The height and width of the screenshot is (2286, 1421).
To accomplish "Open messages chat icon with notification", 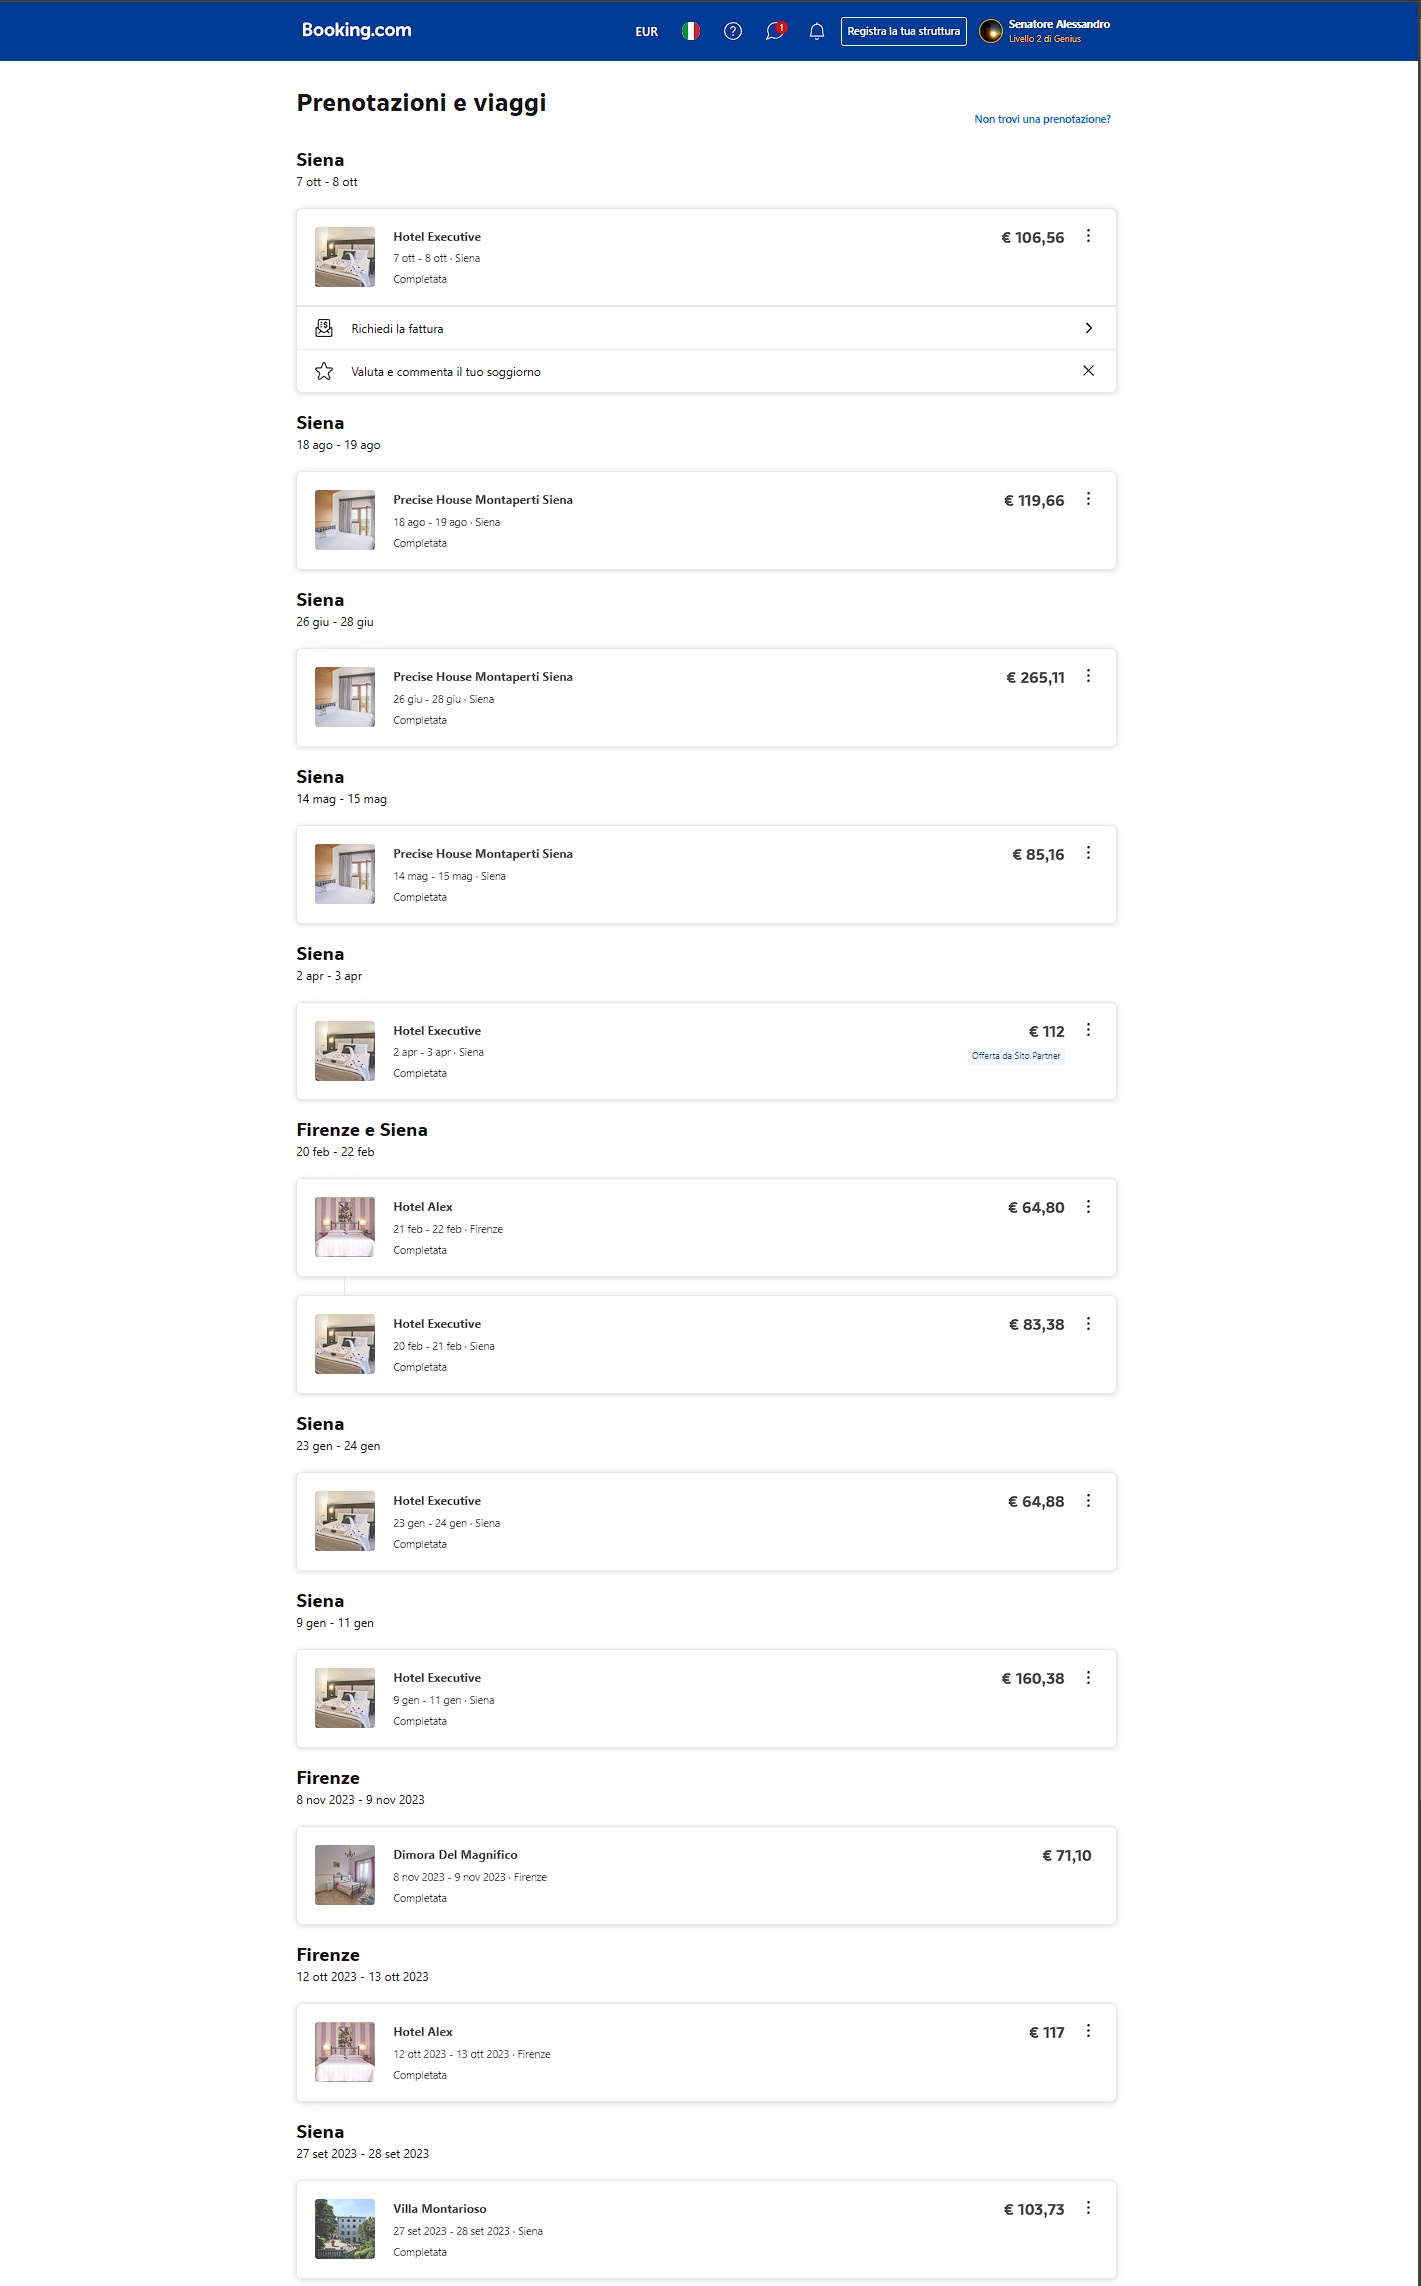I will [775, 31].
